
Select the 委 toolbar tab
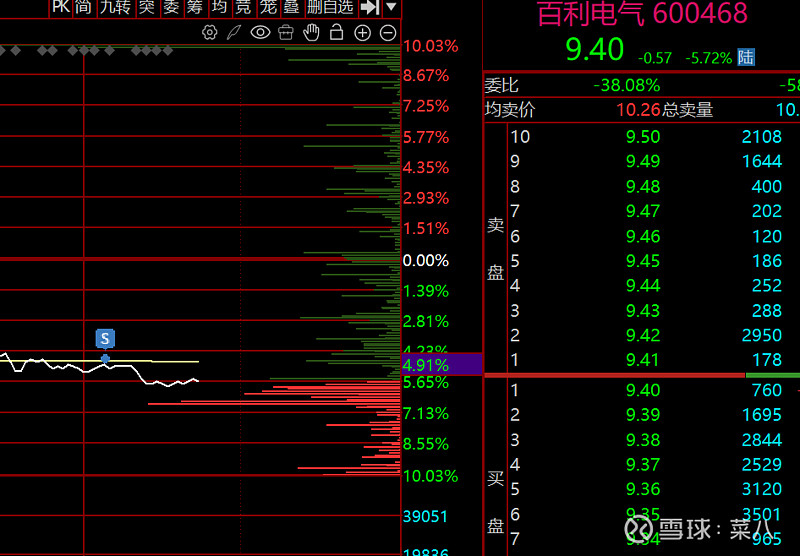click(171, 7)
